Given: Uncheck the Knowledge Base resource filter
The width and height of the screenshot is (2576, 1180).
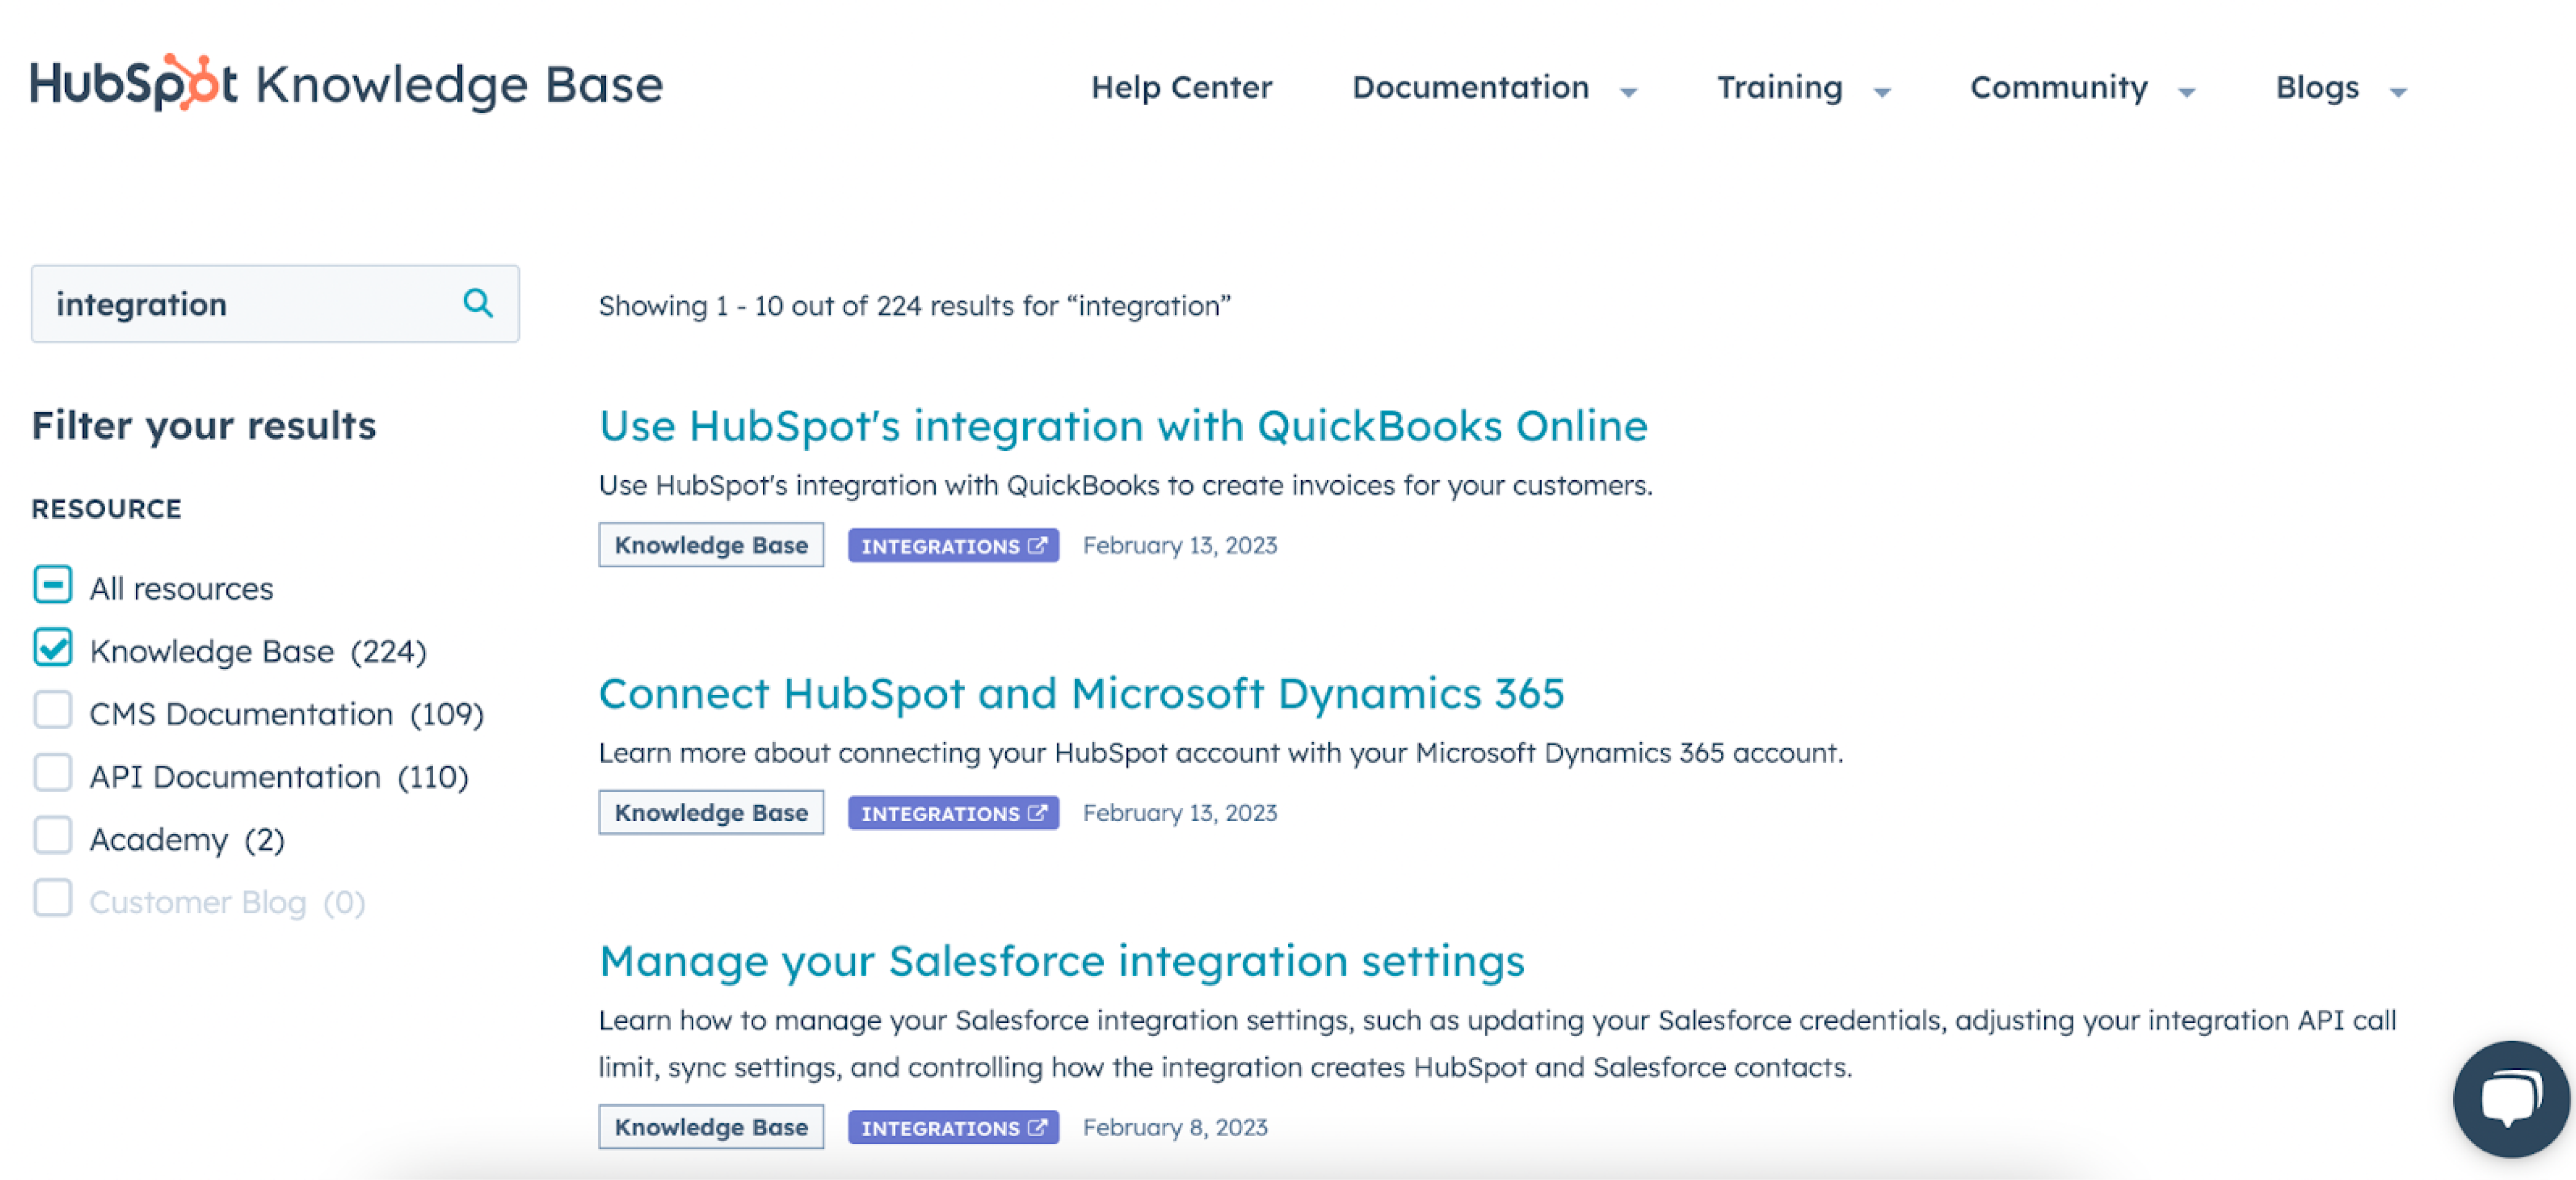Looking at the screenshot, I should (x=52, y=648).
